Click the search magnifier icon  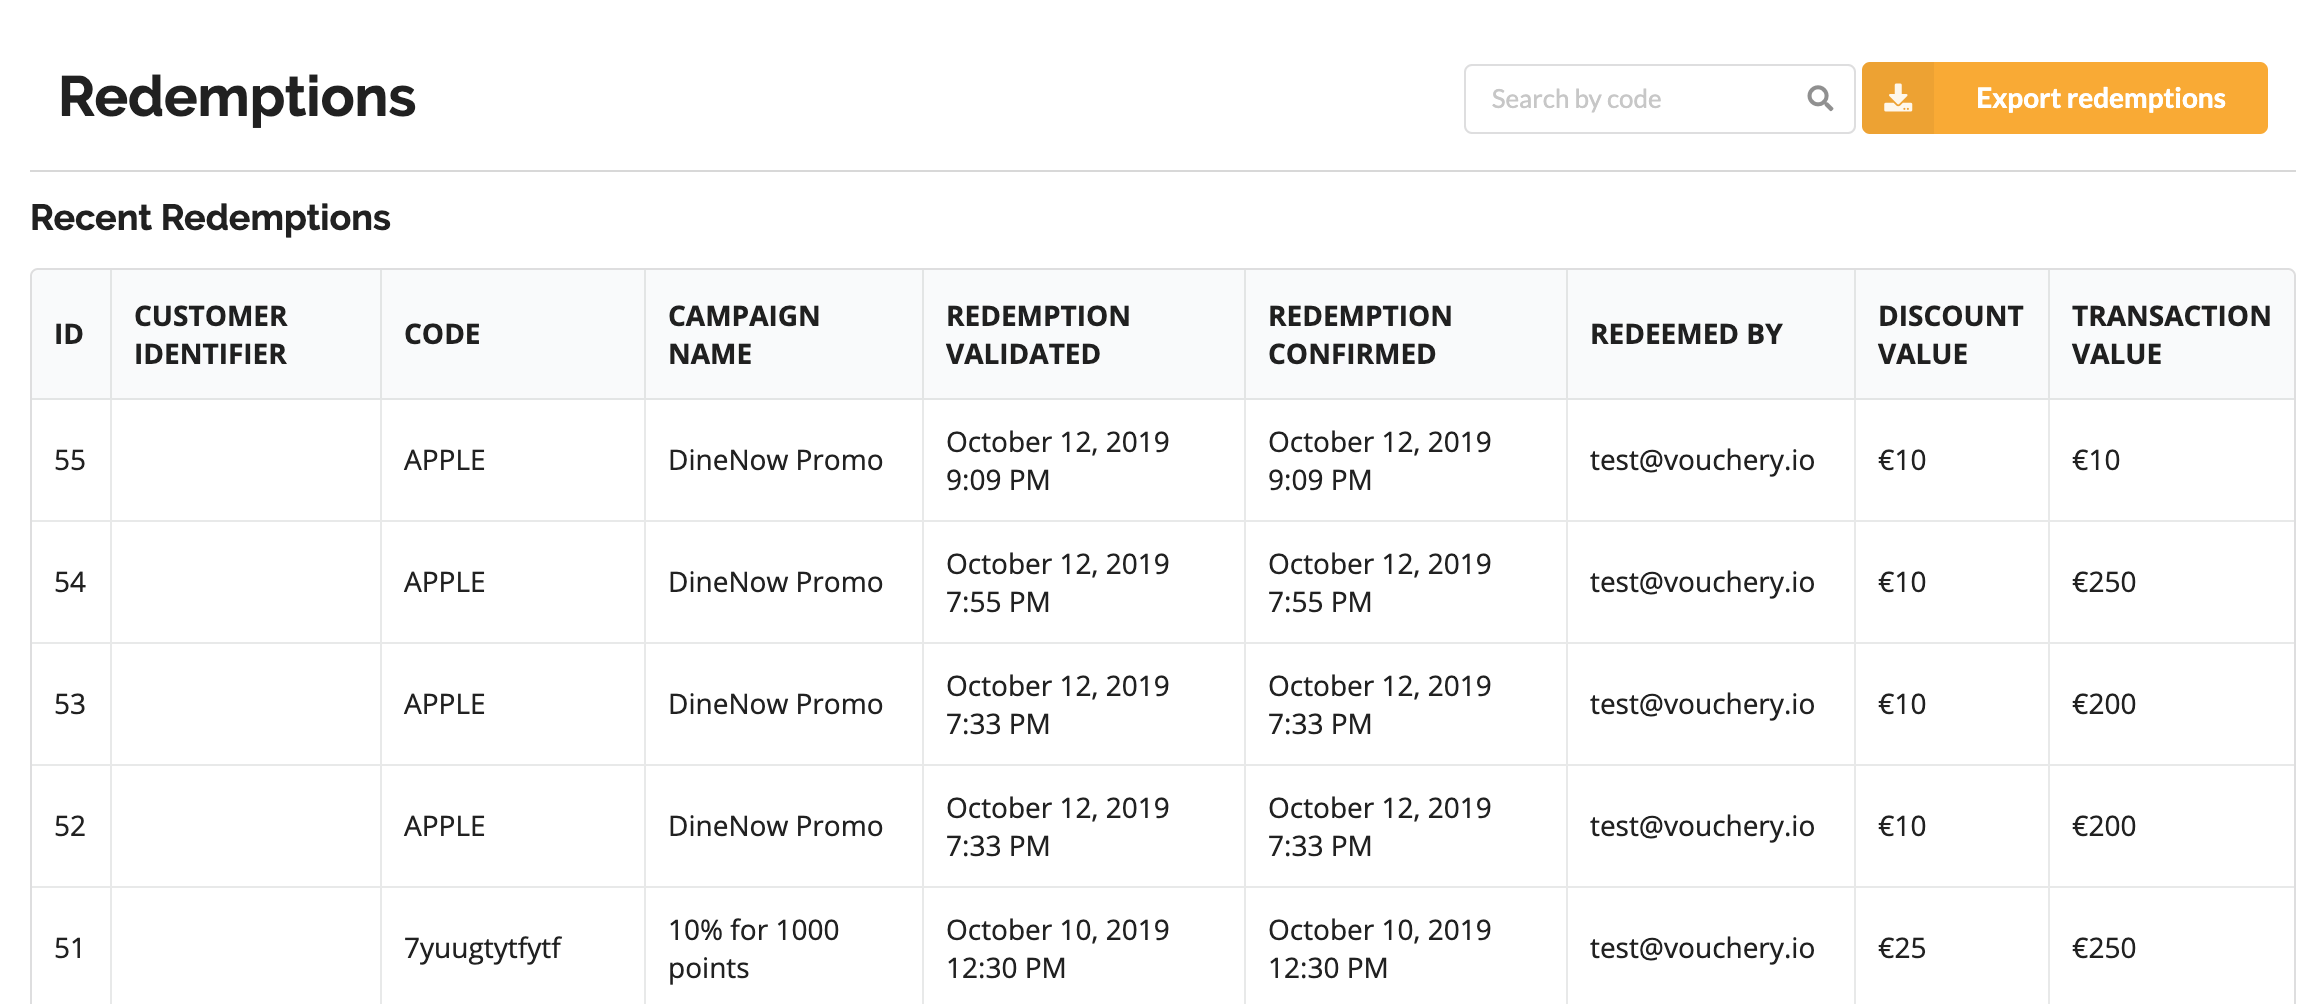pos(1820,99)
